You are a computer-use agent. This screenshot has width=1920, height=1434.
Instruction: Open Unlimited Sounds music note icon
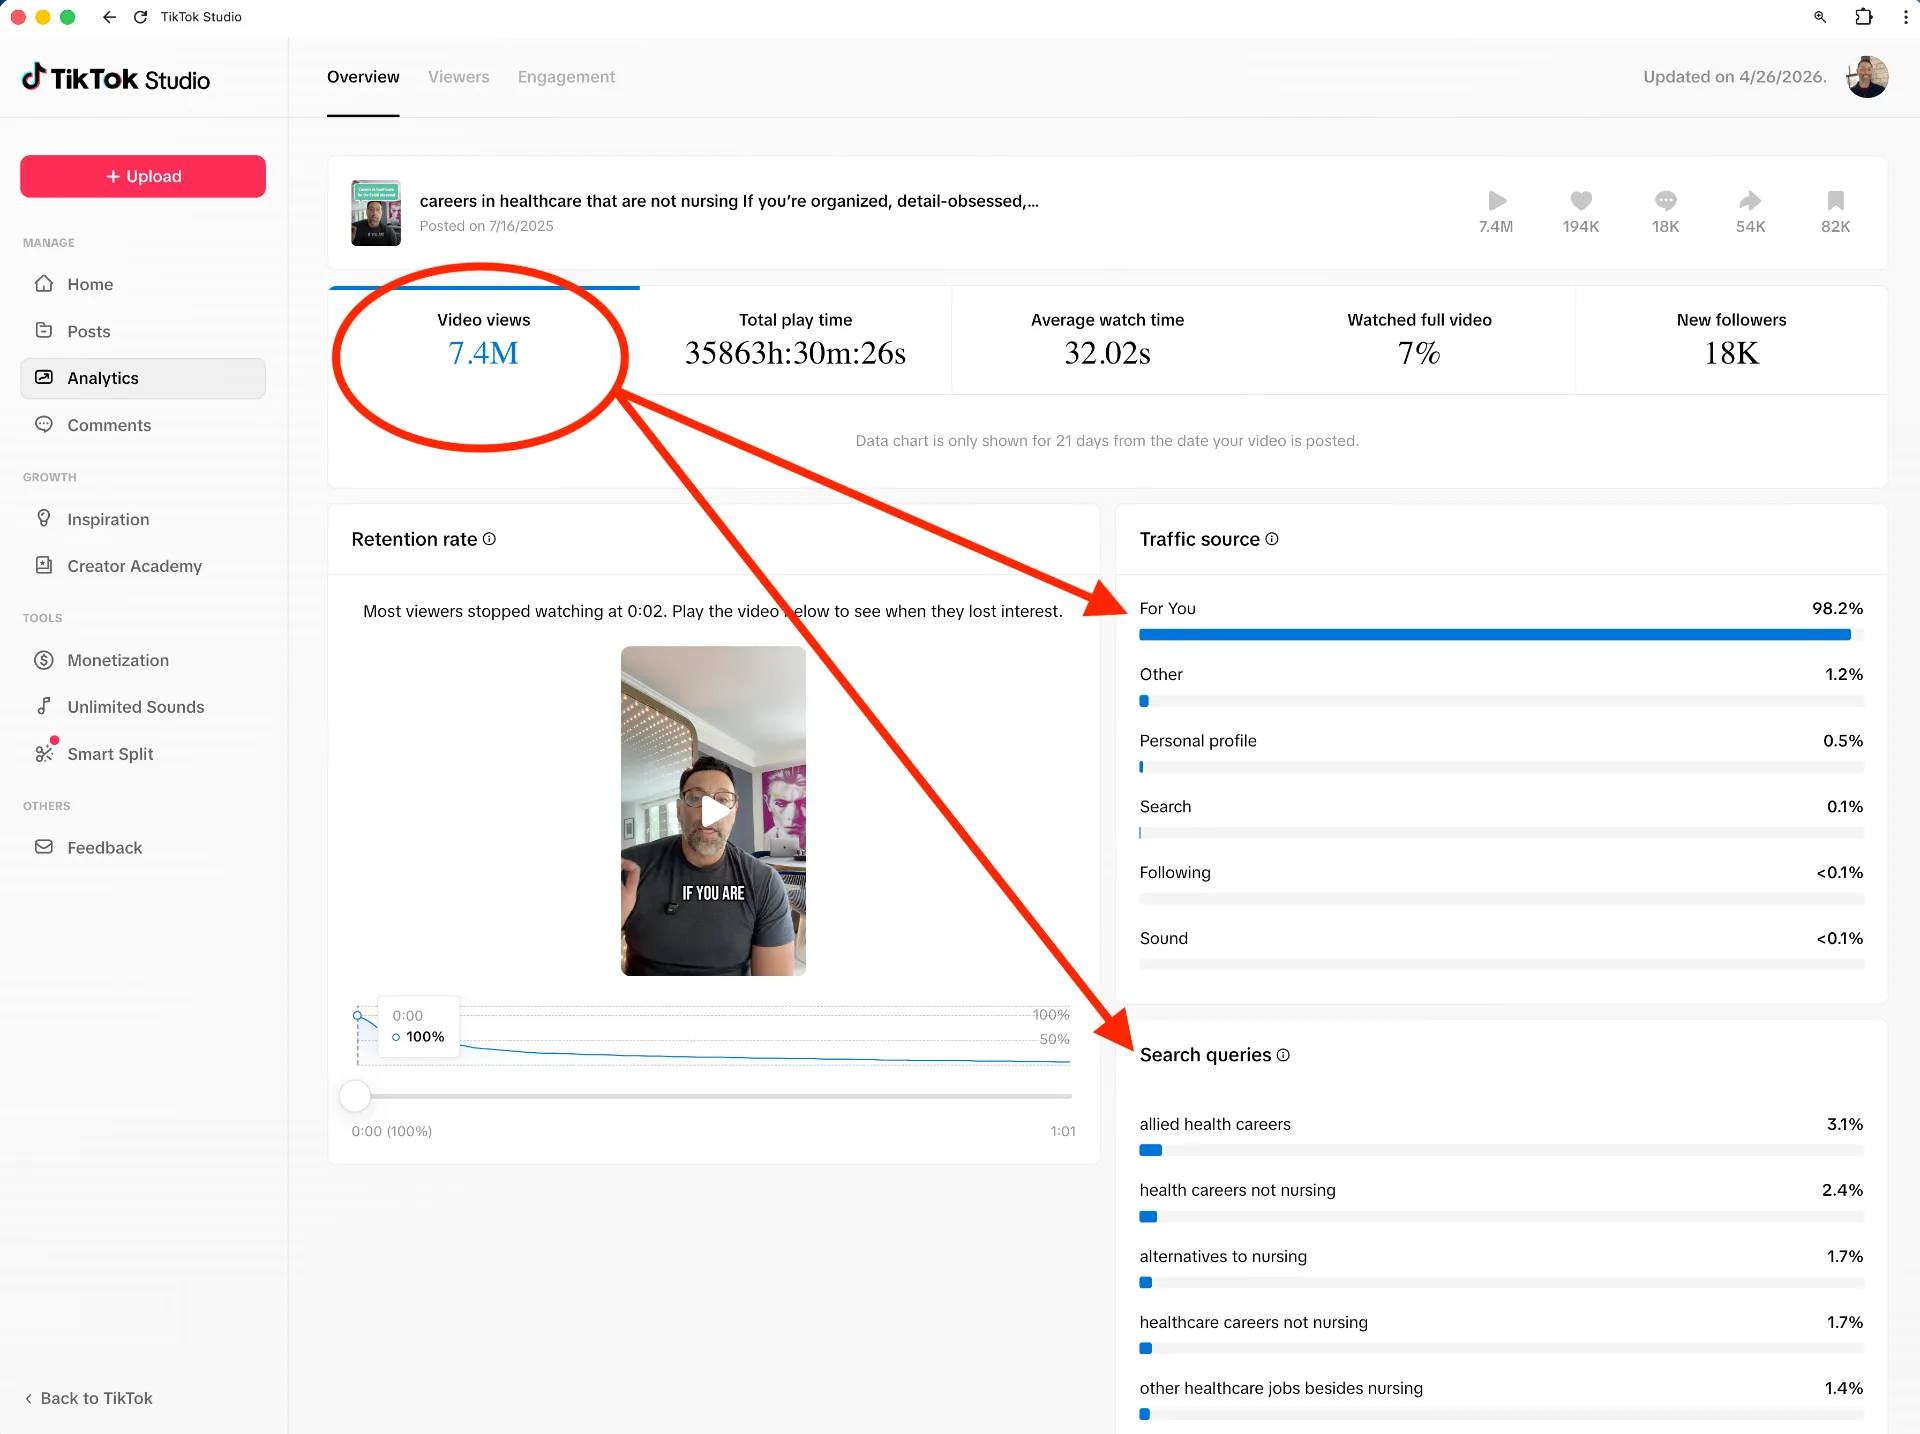[44, 706]
